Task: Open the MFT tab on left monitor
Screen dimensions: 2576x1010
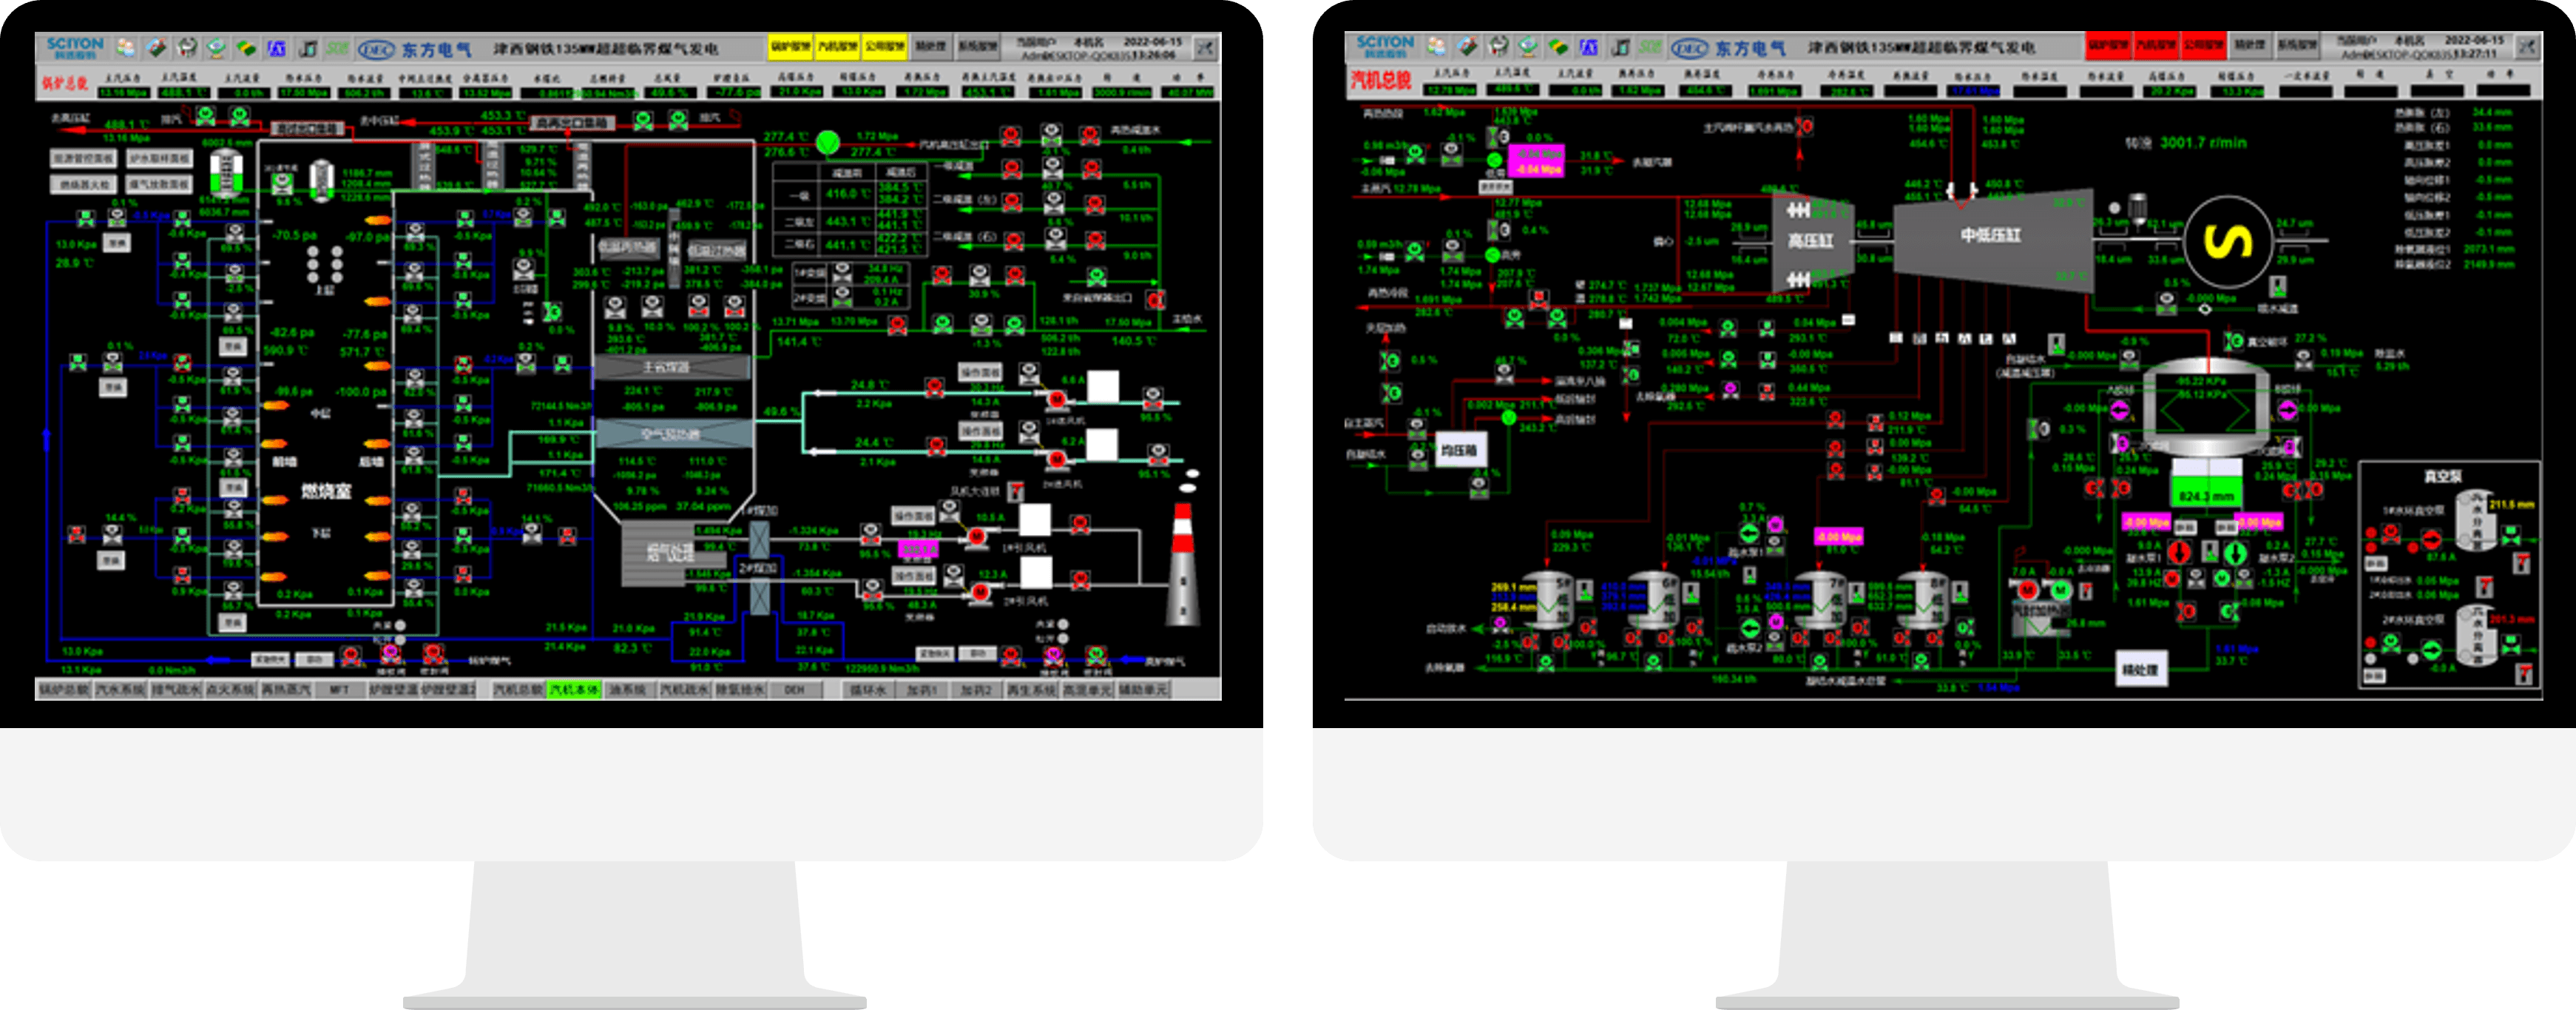Action: click(340, 690)
